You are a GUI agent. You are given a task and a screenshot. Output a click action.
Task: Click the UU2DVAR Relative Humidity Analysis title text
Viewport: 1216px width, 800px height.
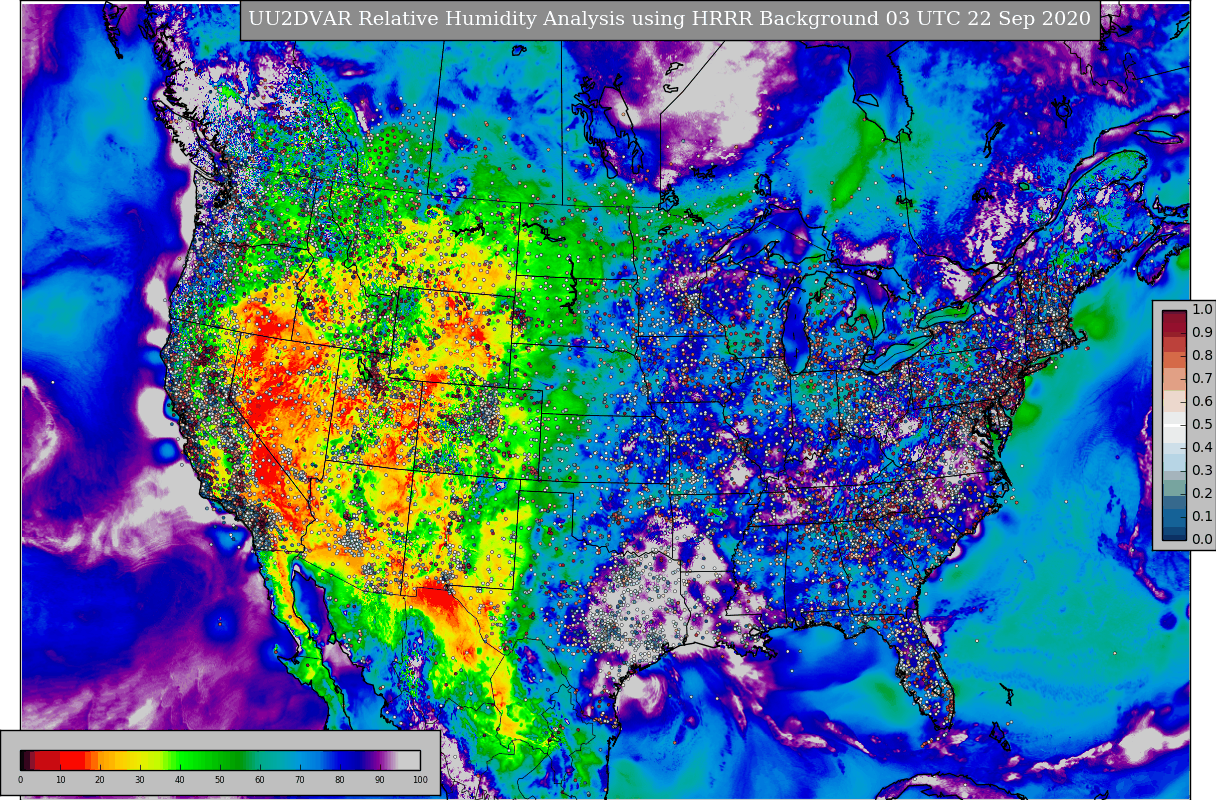point(669,19)
